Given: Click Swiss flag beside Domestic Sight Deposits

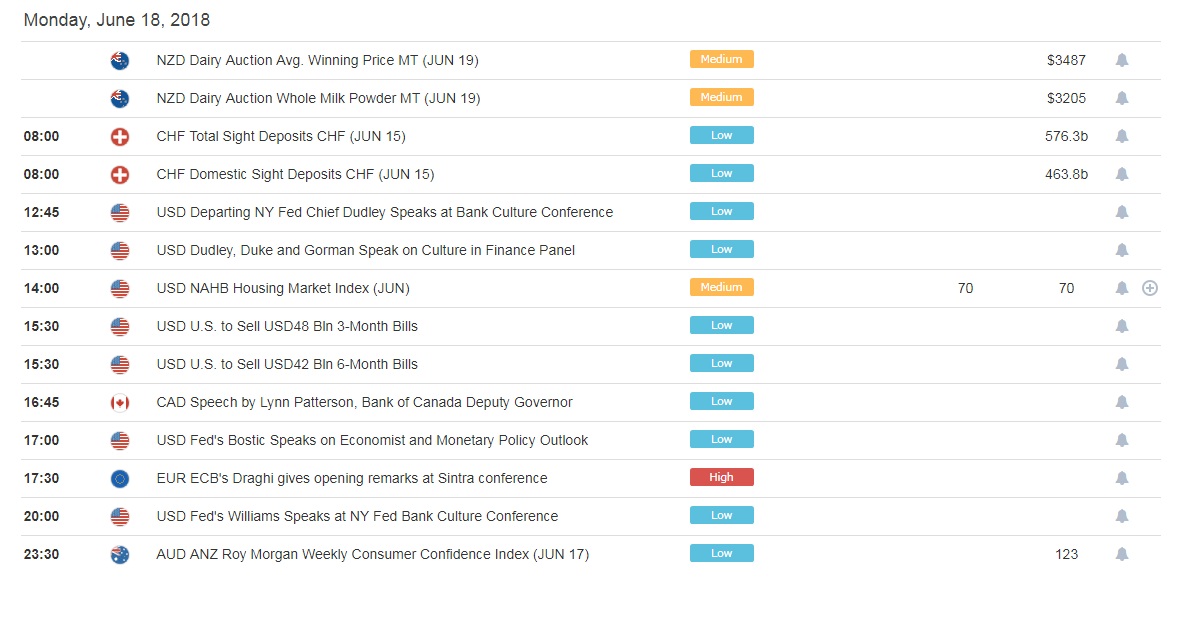Looking at the screenshot, I should 120,175.
